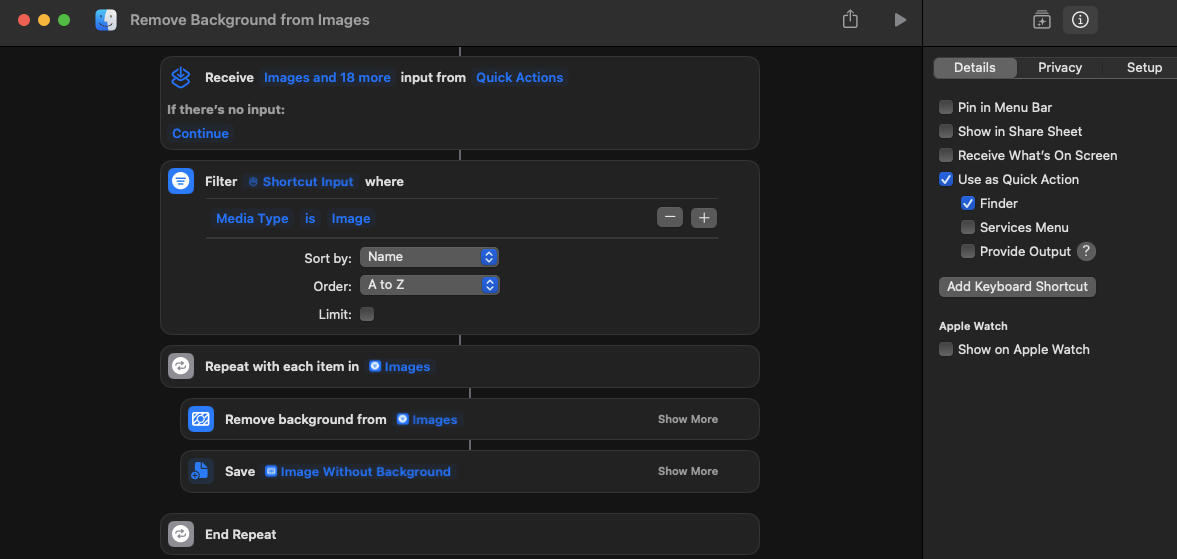Add a new filter condition
The image size is (1177, 559).
(x=704, y=217)
